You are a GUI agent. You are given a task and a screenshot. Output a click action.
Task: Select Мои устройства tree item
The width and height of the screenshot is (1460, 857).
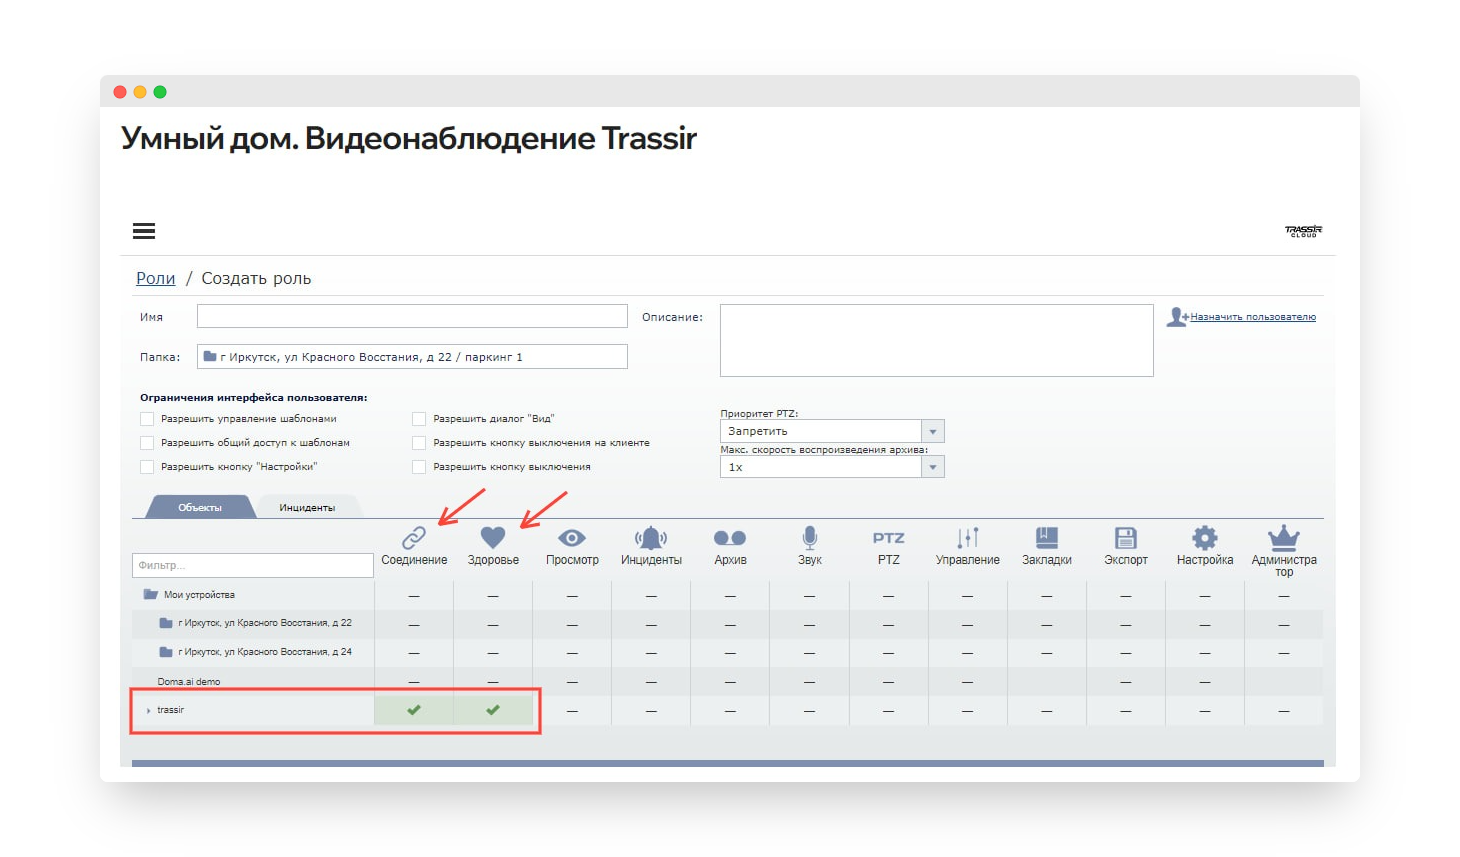[199, 595]
